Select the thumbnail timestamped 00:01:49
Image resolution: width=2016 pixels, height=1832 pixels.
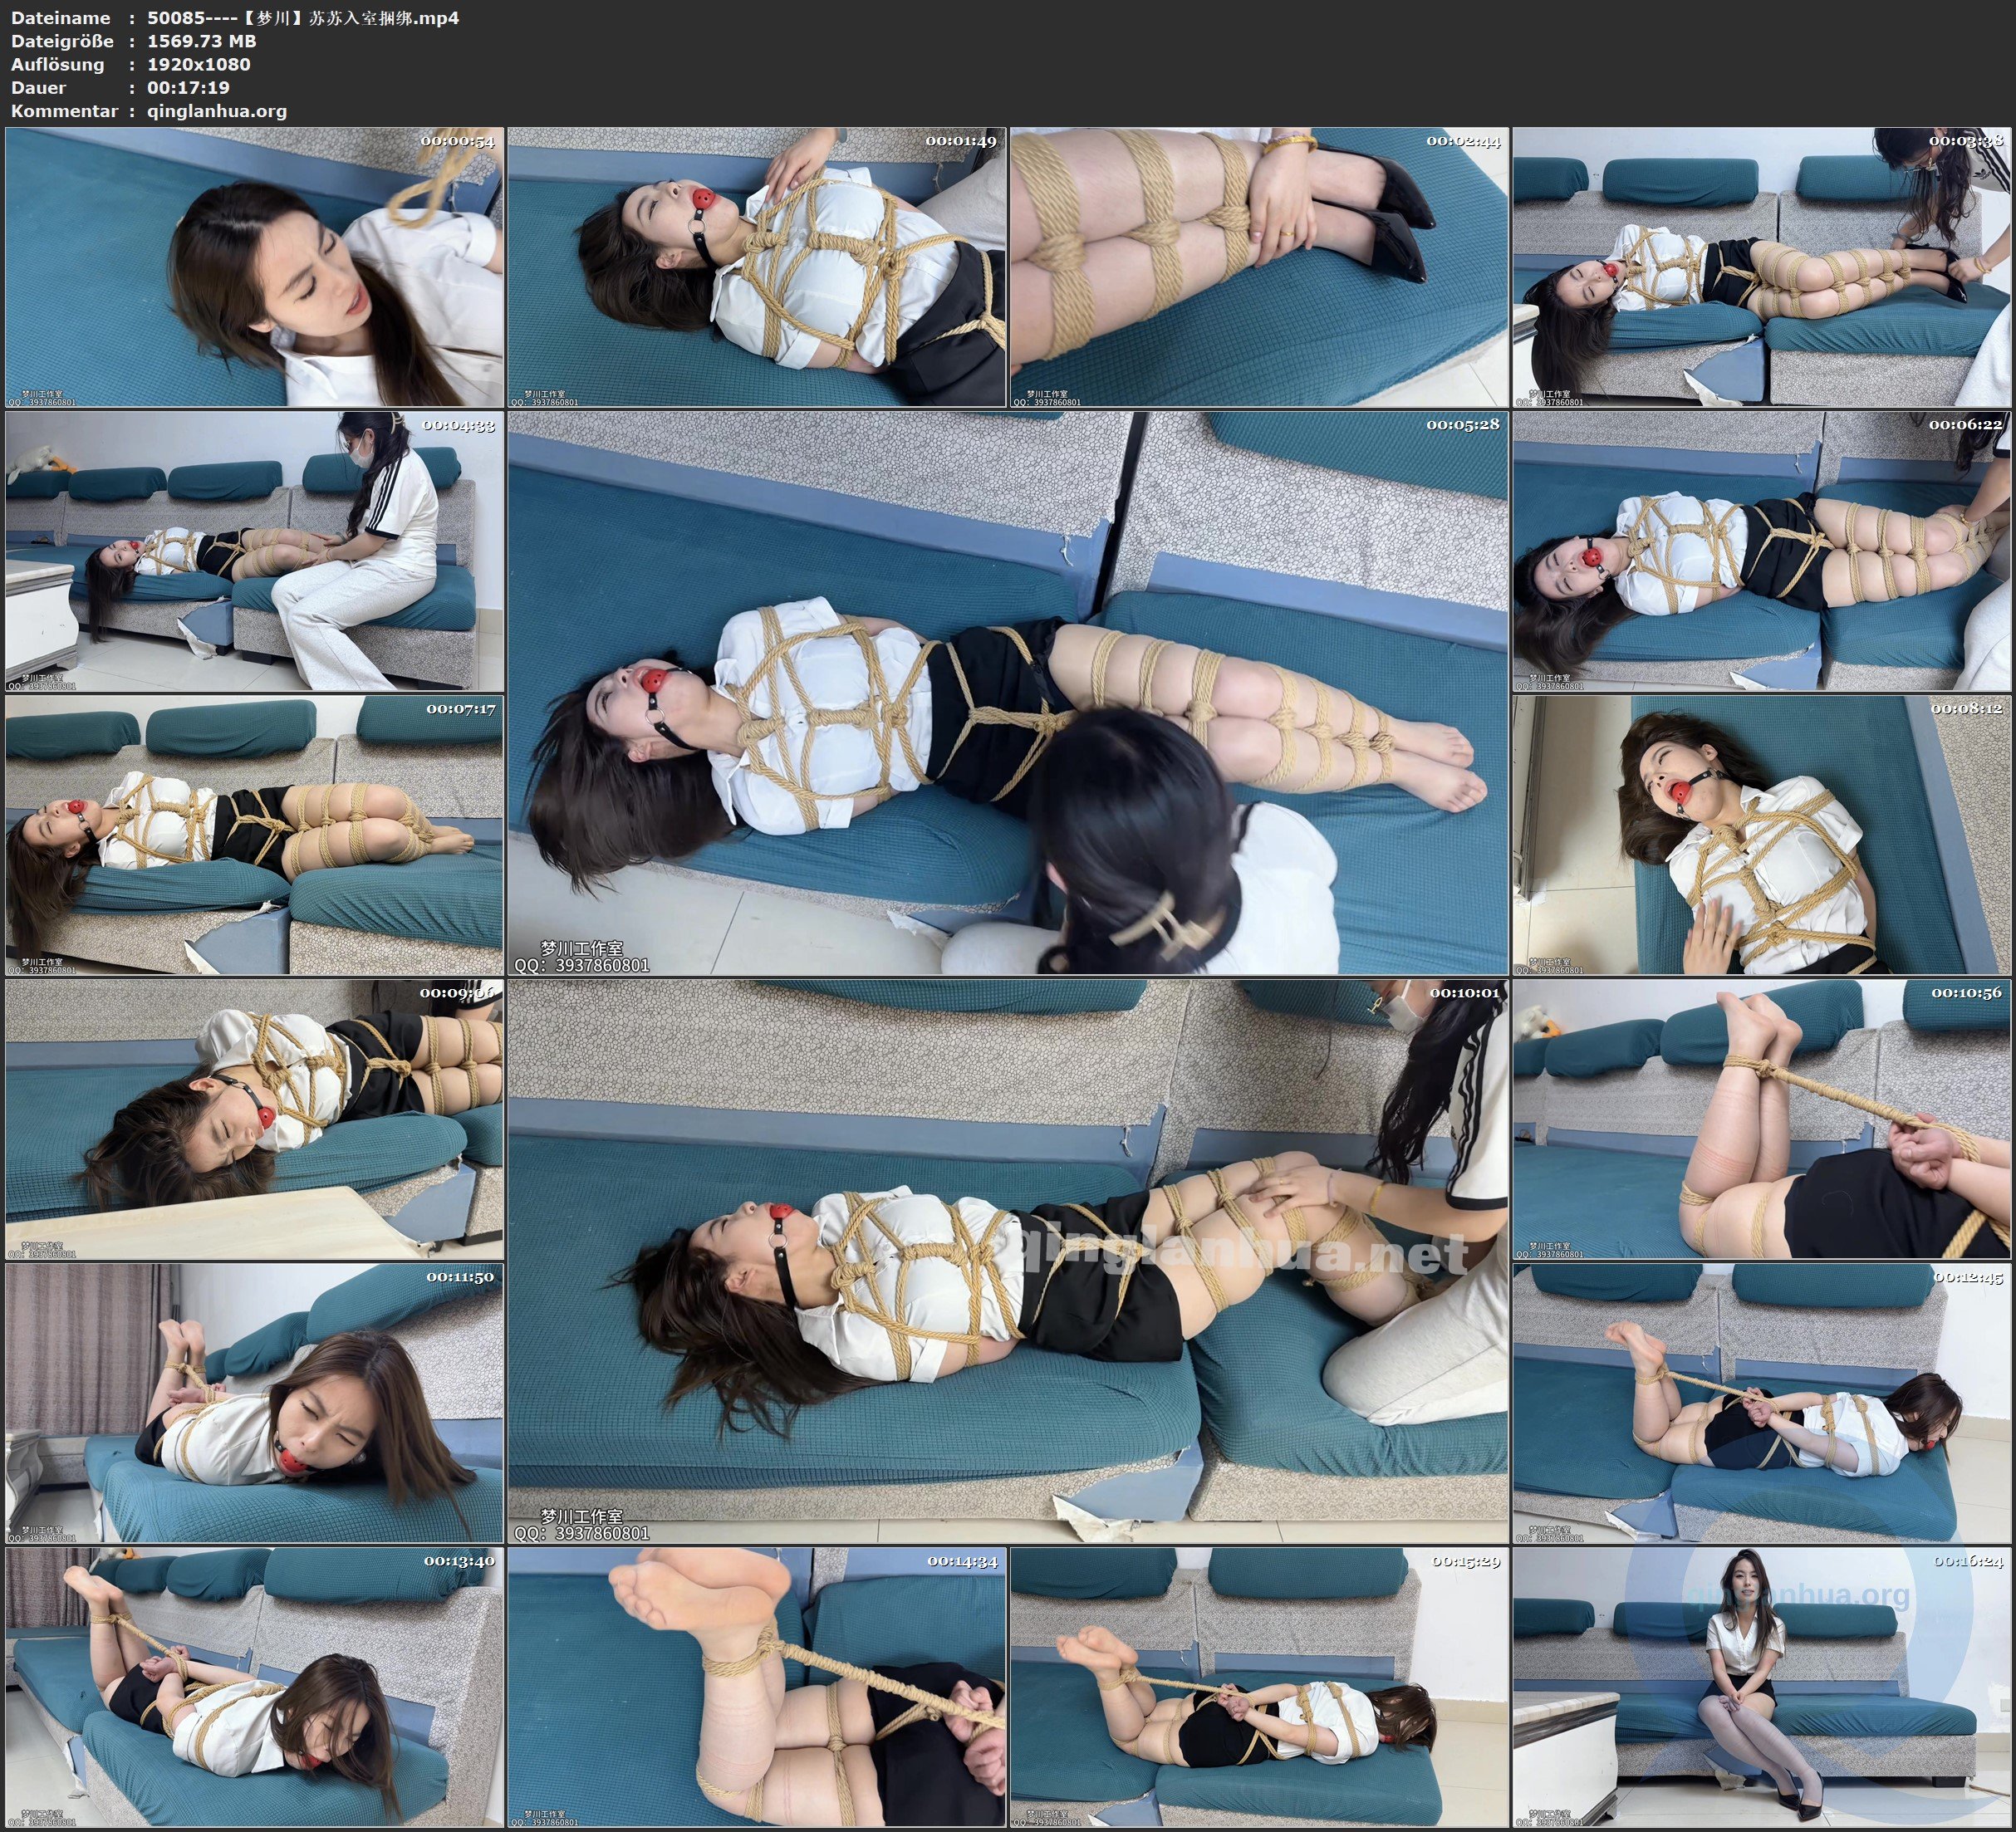pos(756,267)
